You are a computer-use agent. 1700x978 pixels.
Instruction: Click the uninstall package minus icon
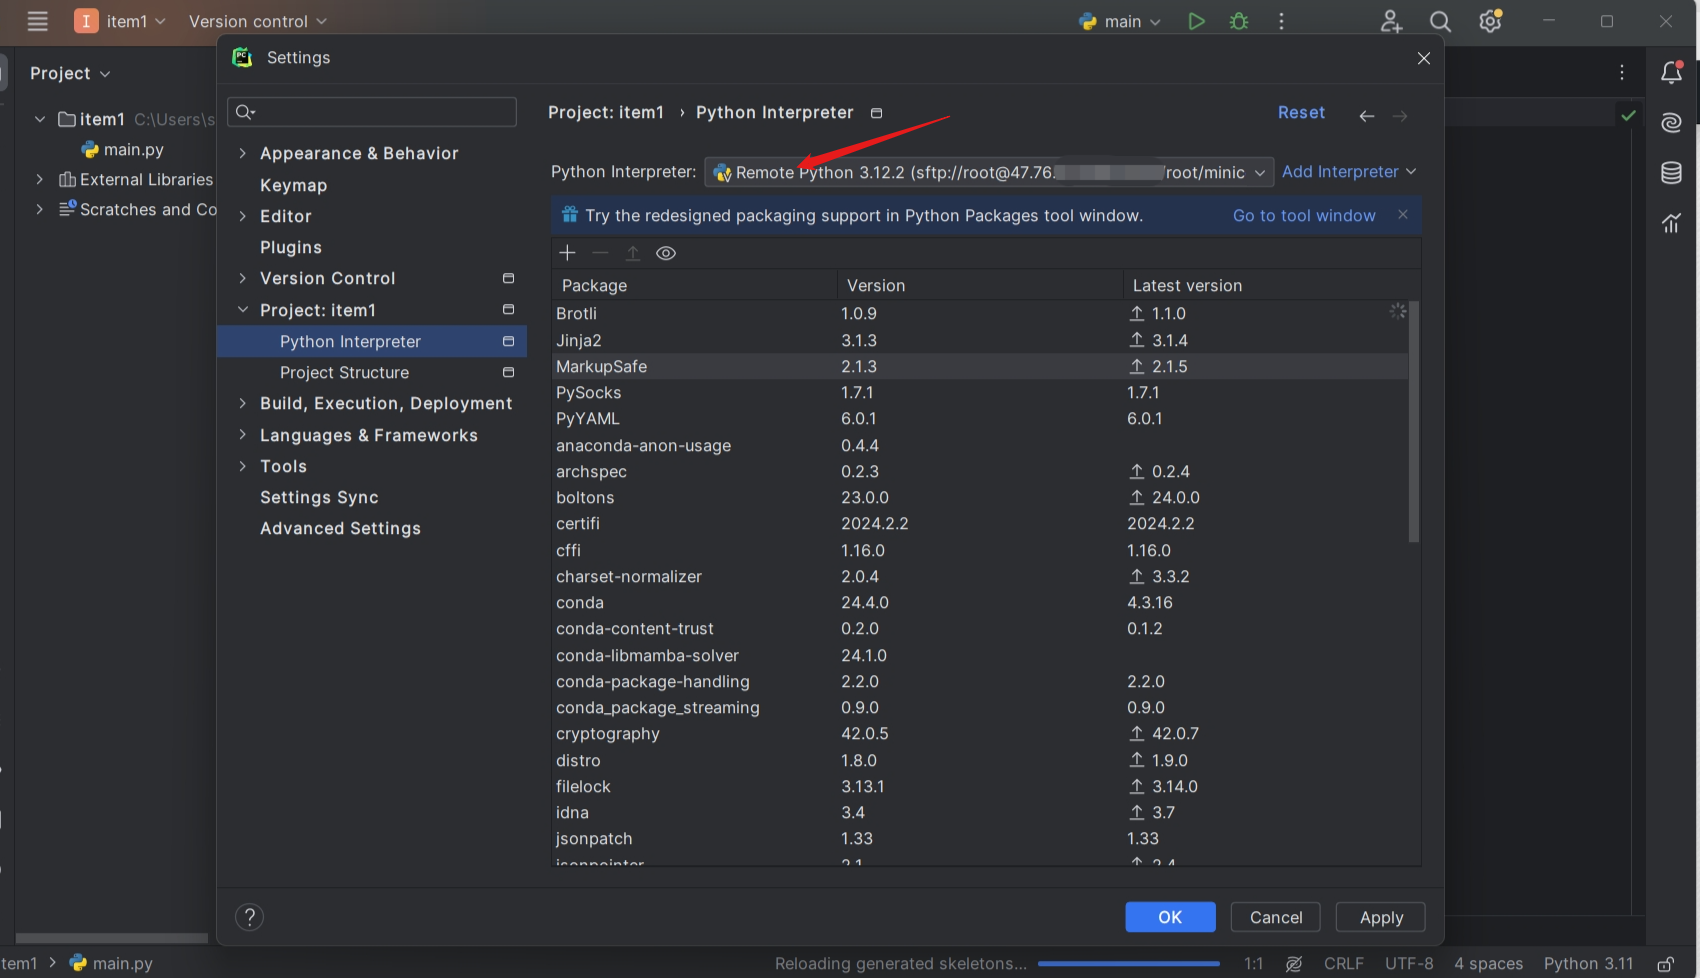pyautogui.click(x=600, y=253)
